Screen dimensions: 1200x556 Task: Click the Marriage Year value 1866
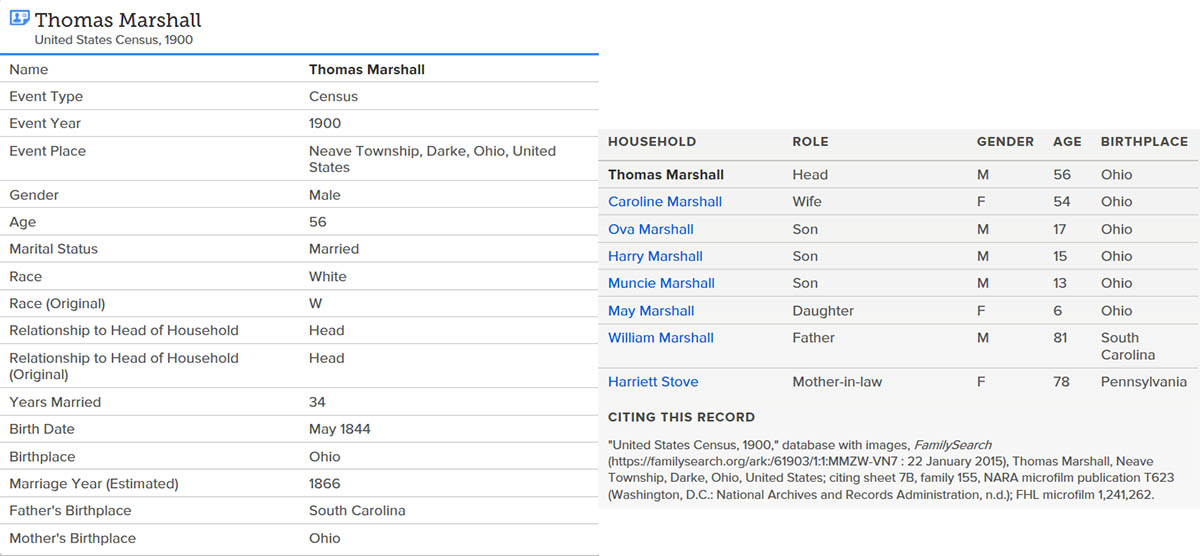pyautogui.click(x=325, y=484)
